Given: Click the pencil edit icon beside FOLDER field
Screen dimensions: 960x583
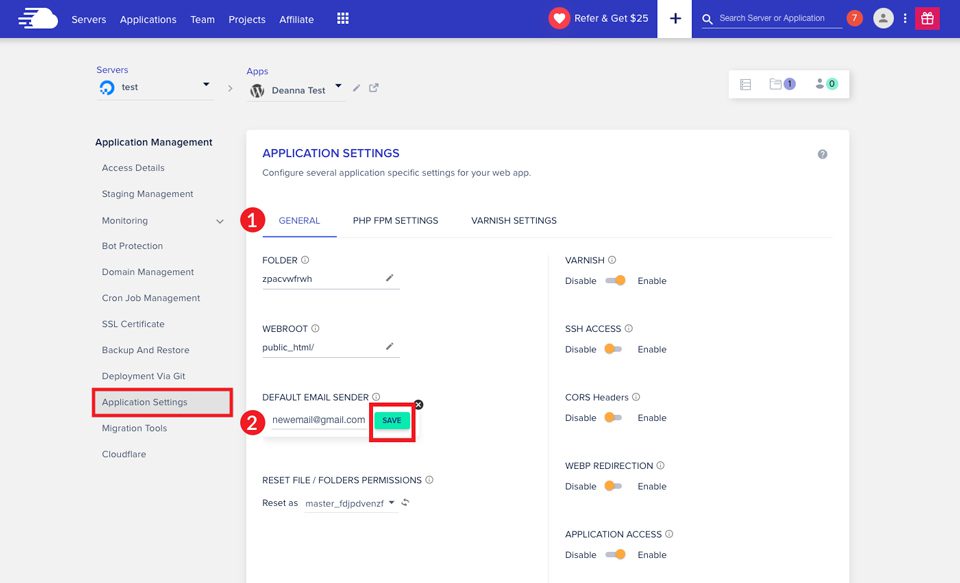Looking at the screenshot, I should click(x=390, y=279).
